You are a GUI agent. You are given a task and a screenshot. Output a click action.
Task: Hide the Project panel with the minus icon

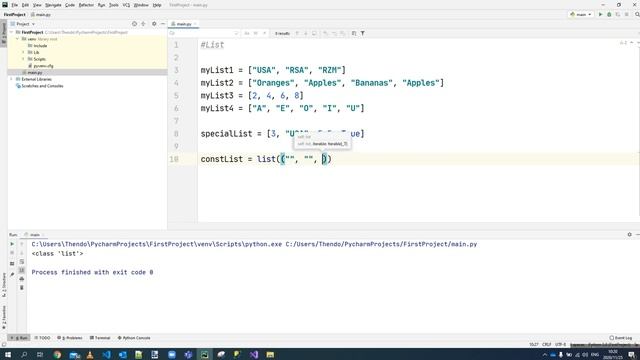[x=162, y=24]
